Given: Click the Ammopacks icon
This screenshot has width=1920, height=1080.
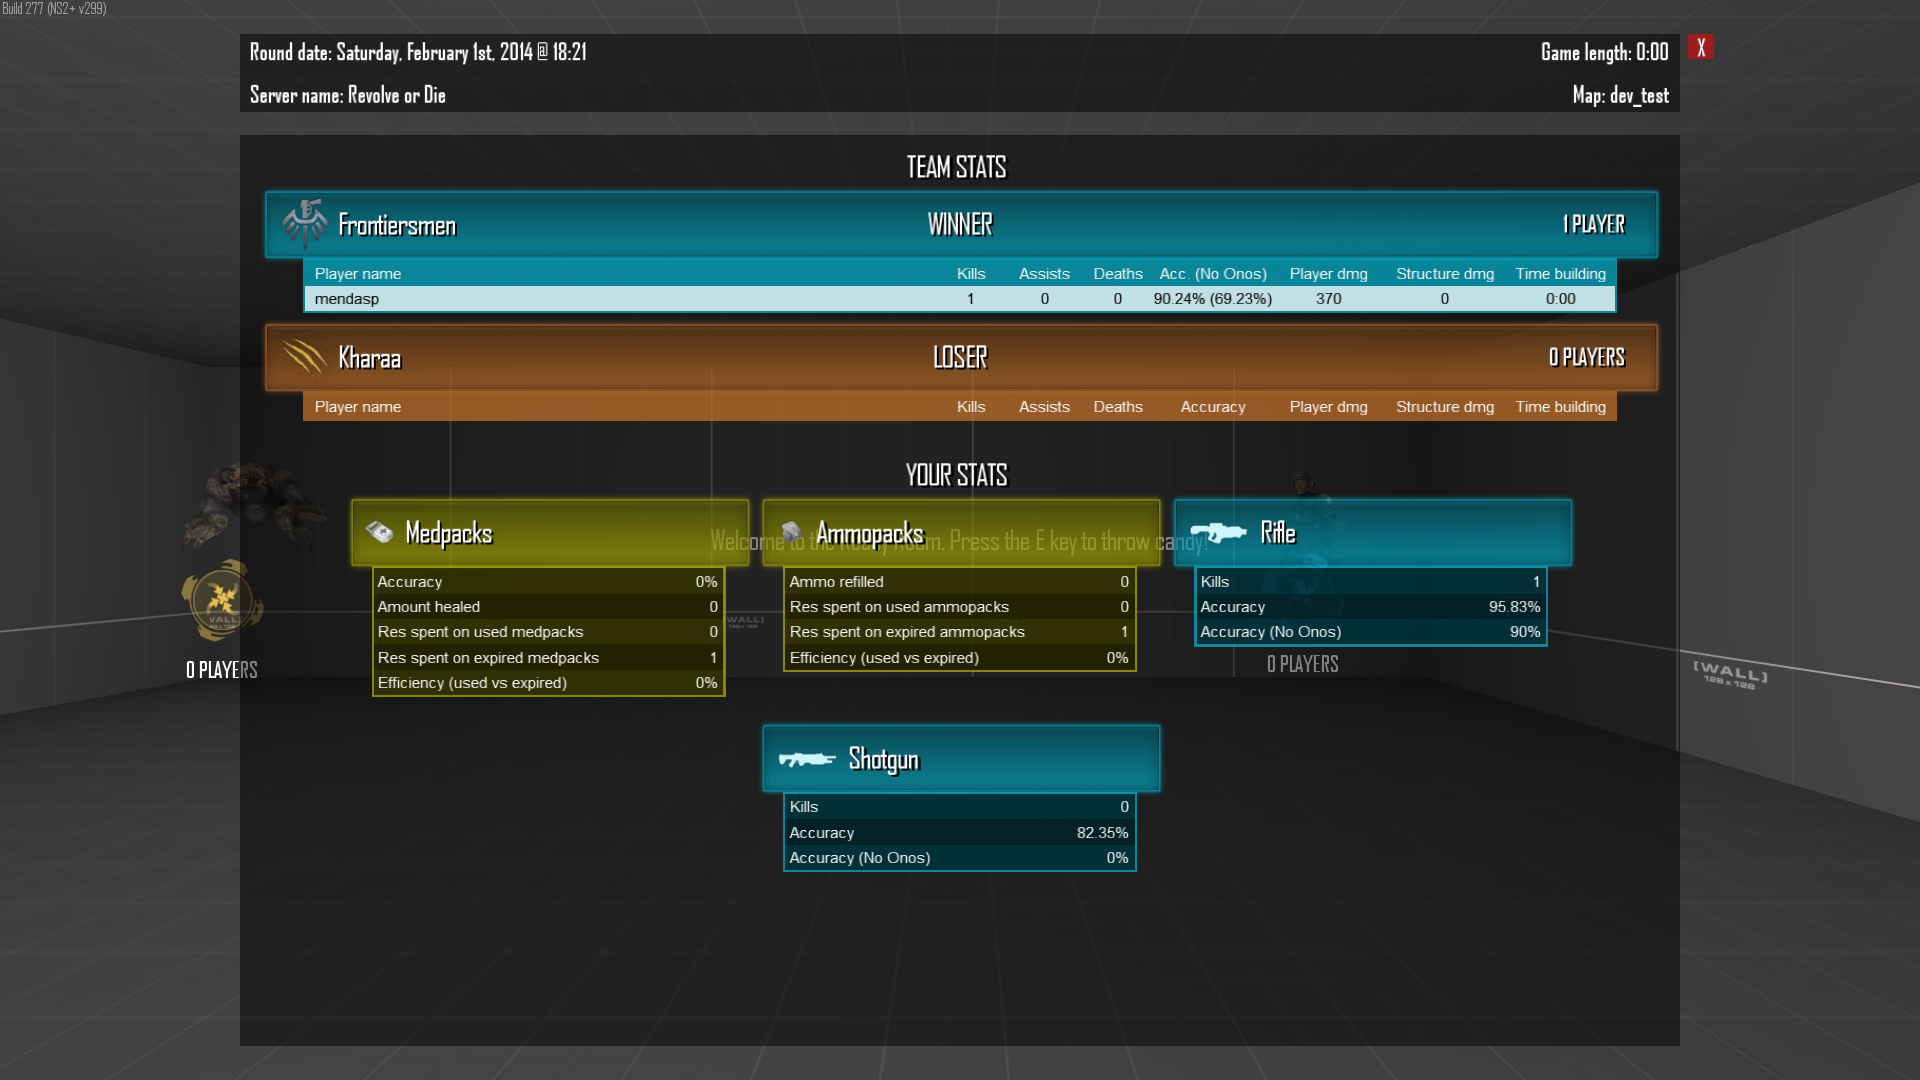Looking at the screenshot, I should point(791,532).
